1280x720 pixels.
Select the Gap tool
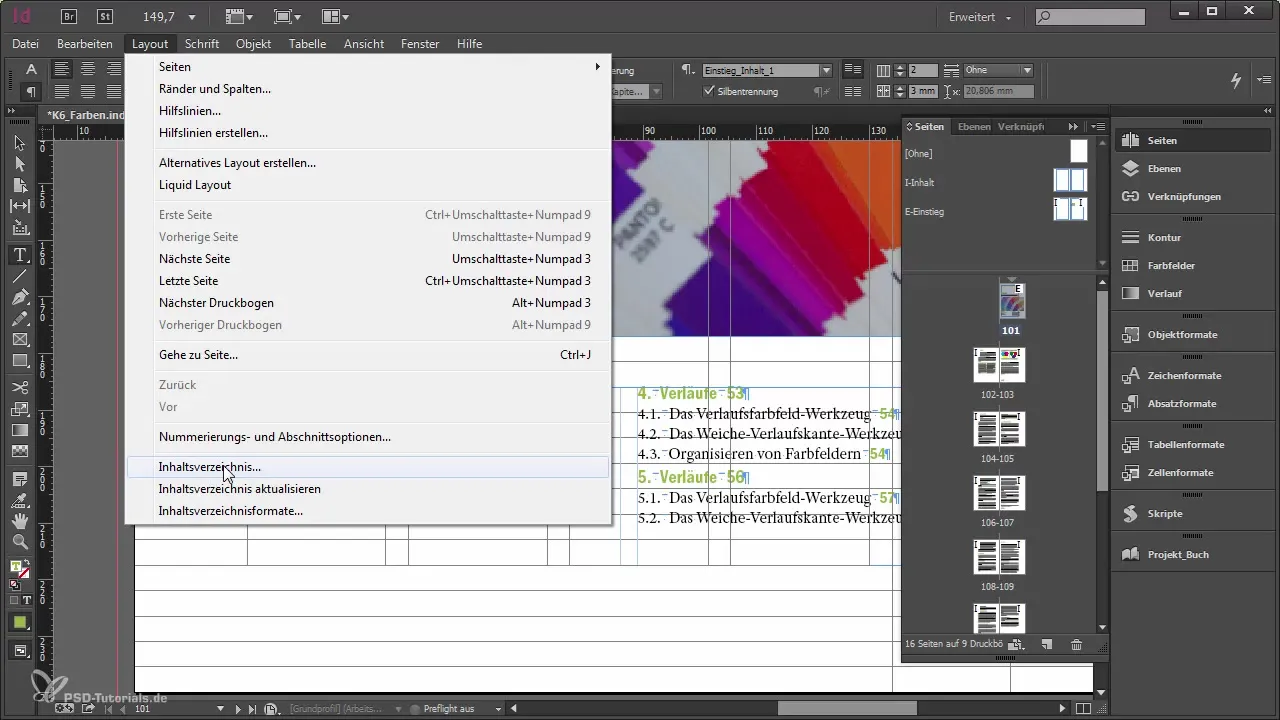click(20, 206)
